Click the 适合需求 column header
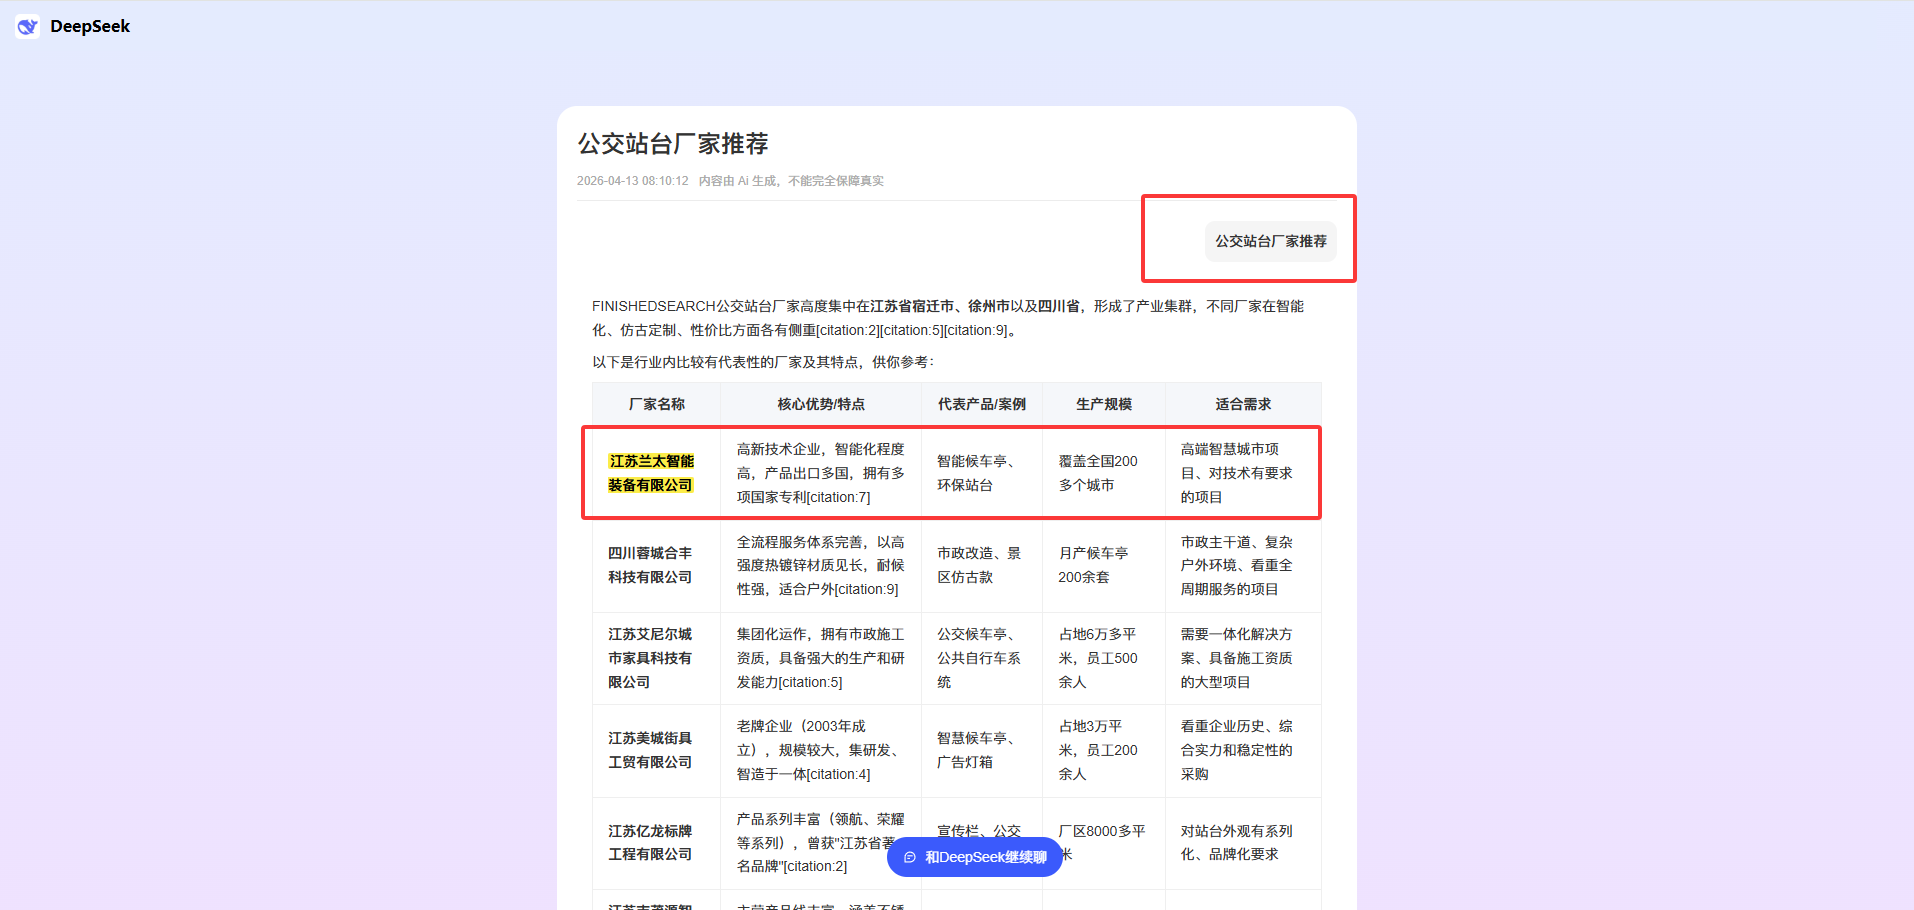The width and height of the screenshot is (1914, 910). coord(1243,404)
